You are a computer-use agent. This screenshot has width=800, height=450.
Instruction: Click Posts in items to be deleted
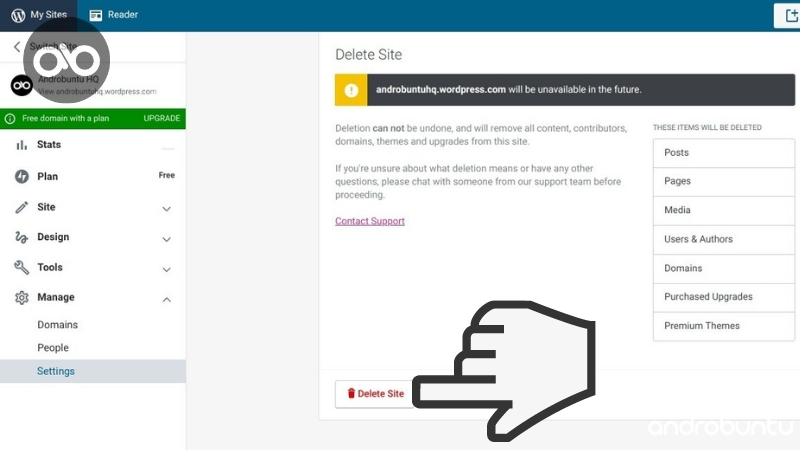pos(723,153)
